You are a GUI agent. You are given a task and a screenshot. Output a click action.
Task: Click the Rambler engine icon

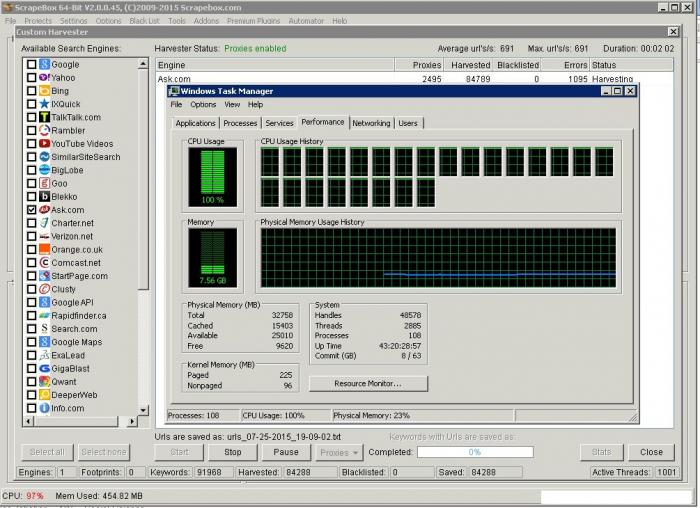click(44, 130)
